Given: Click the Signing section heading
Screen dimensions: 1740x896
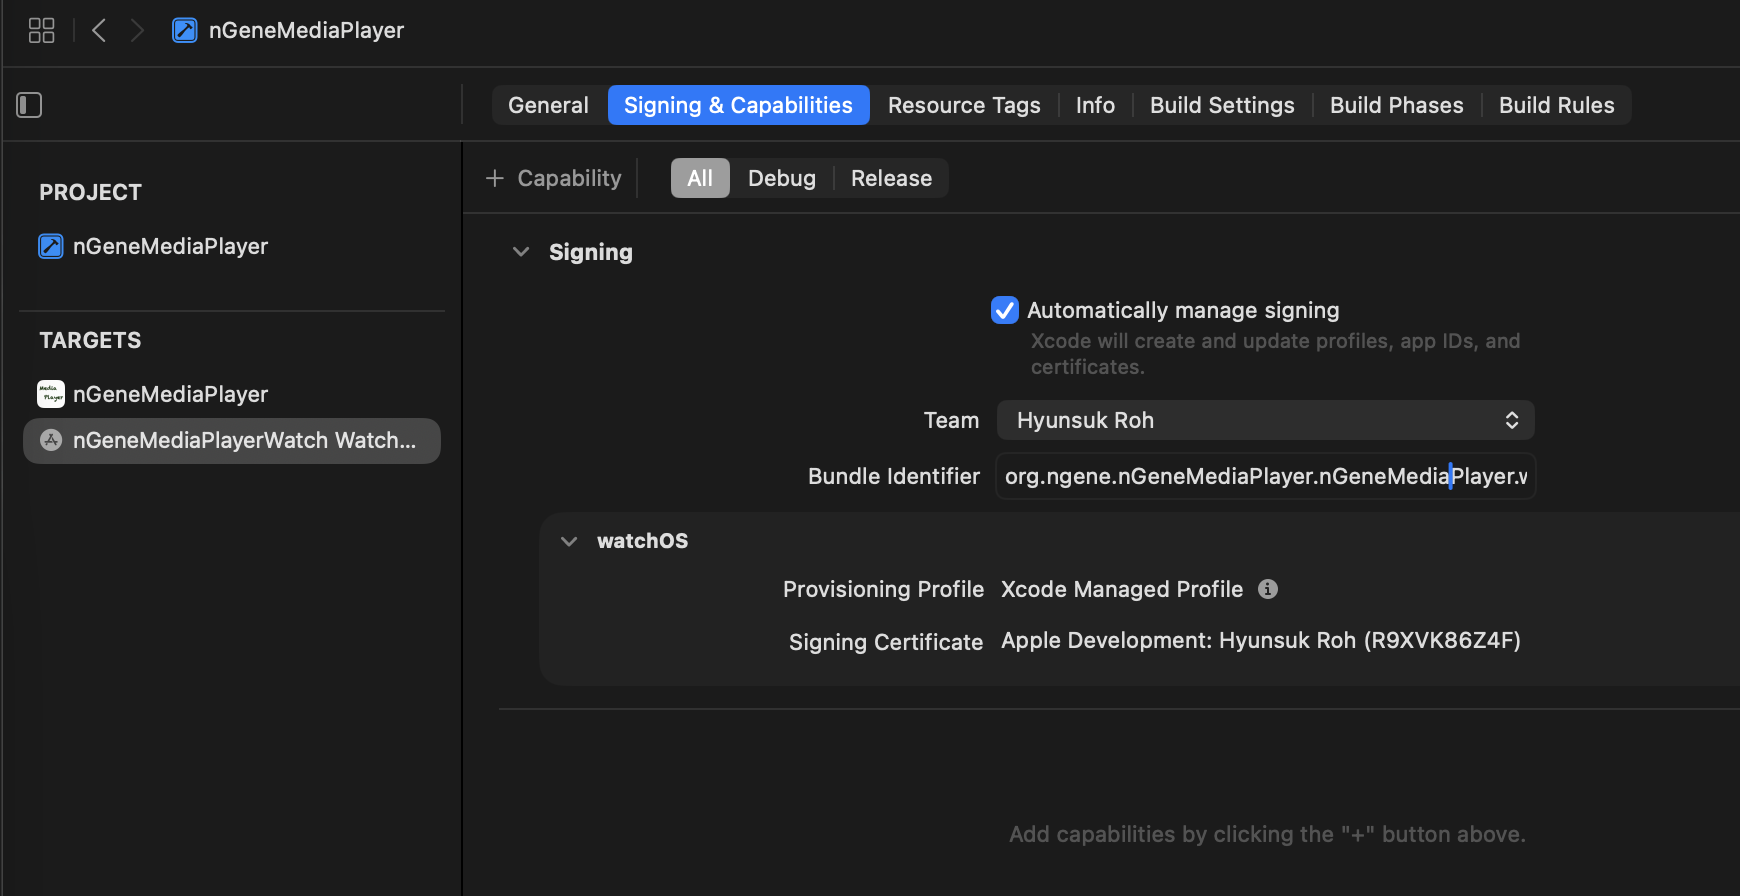Looking at the screenshot, I should (590, 252).
